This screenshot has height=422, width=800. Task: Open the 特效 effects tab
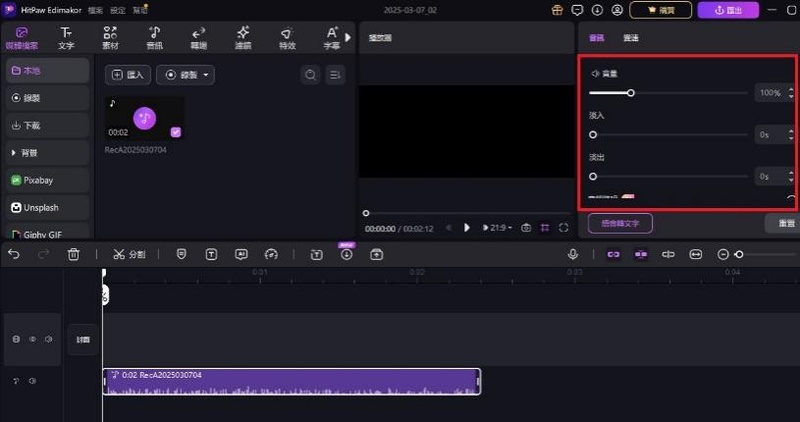tap(287, 38)
